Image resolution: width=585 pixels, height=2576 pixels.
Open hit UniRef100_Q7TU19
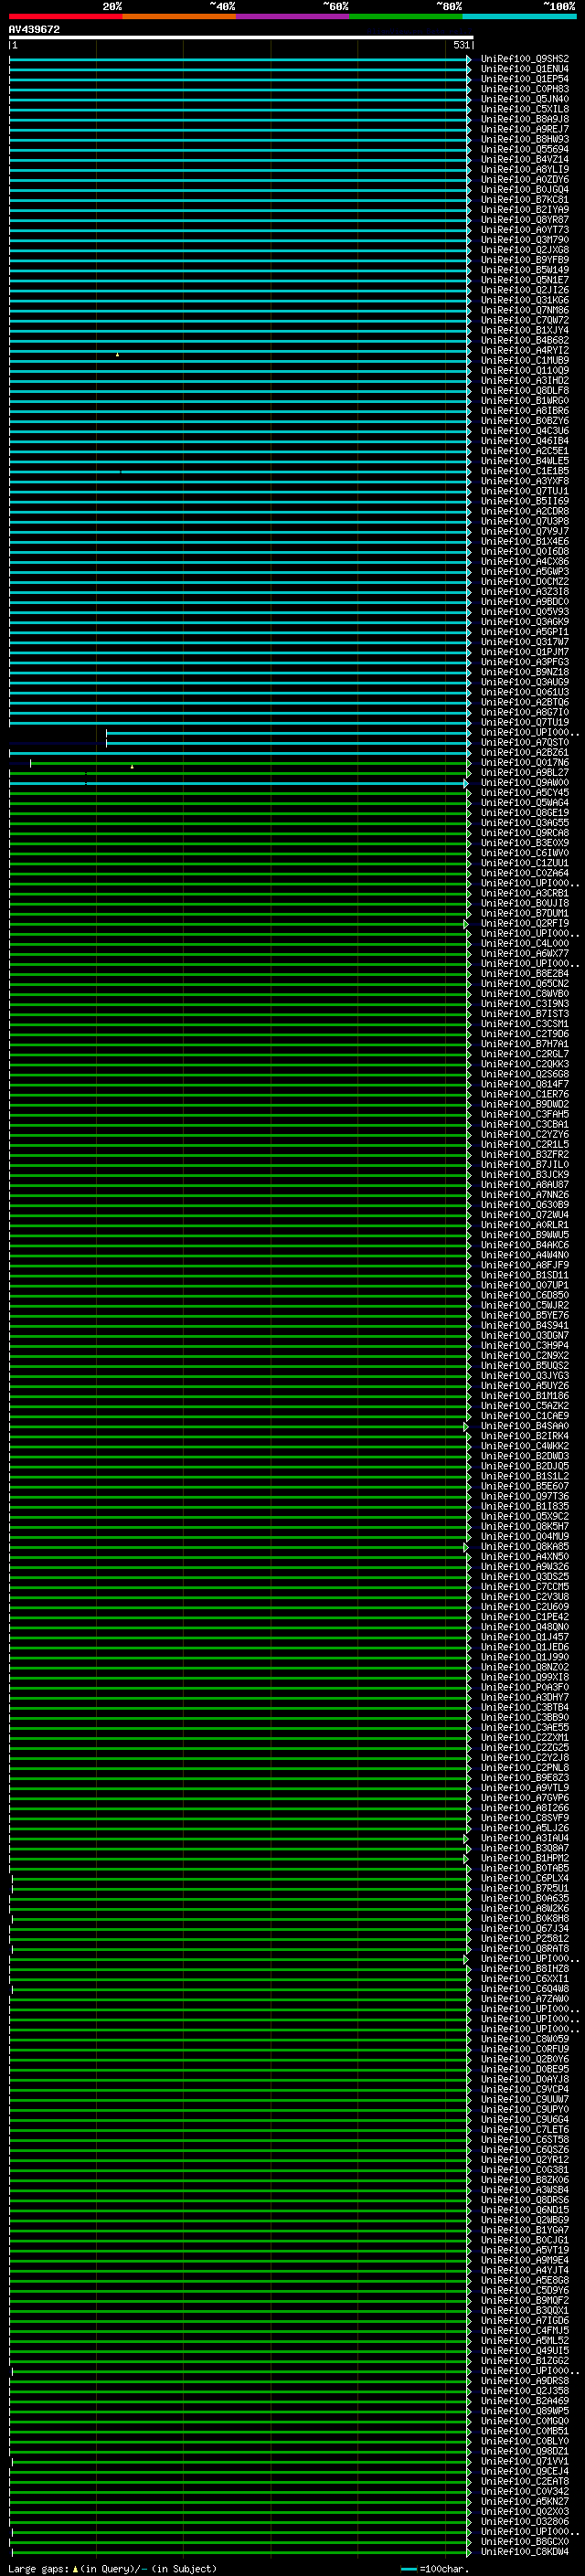click(525, 722)
